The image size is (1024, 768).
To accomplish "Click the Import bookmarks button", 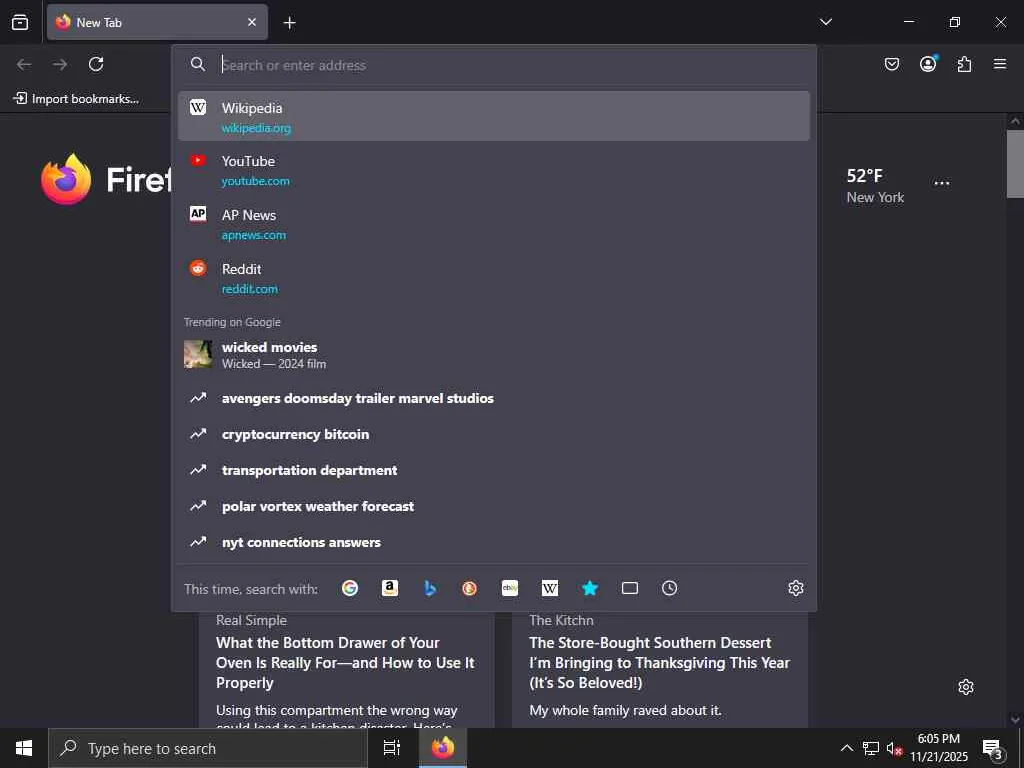I will click(x=76, y=99).
